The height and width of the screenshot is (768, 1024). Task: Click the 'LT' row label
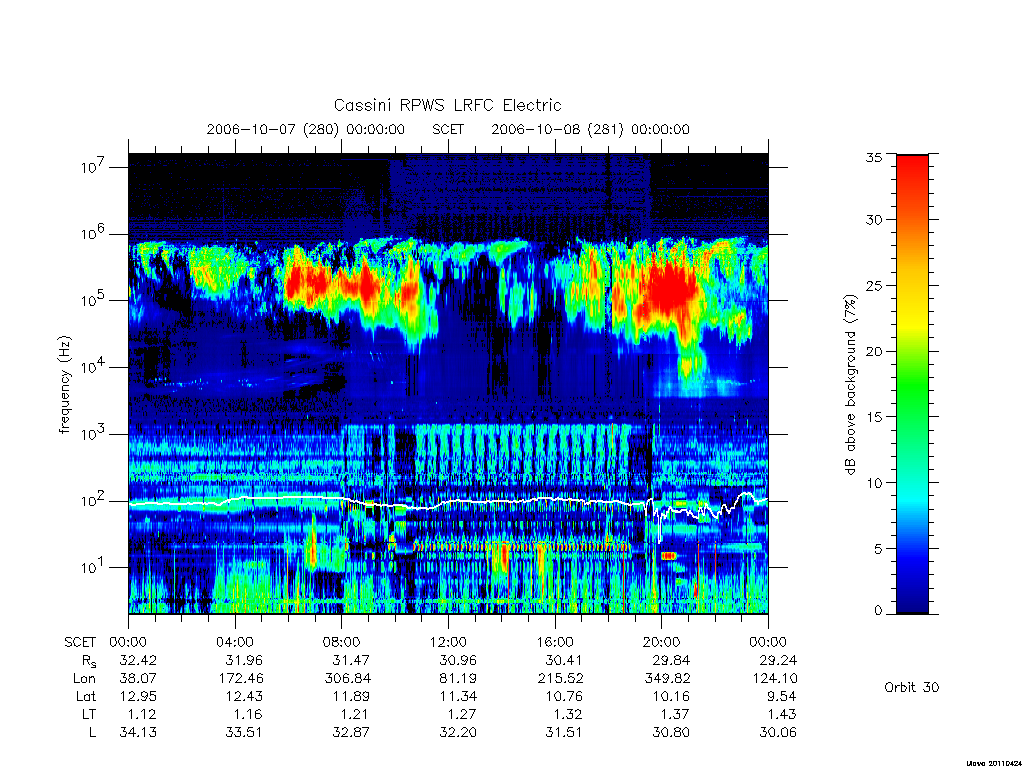tap(89, 714)
